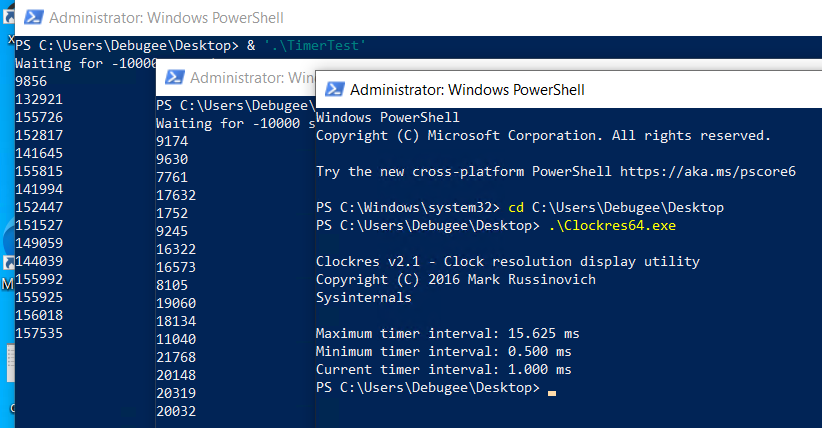822x428 pixels.
Task: Click the '.\TimerTest' command in back window
Action: pyautogui.click(x=315, y=46)
